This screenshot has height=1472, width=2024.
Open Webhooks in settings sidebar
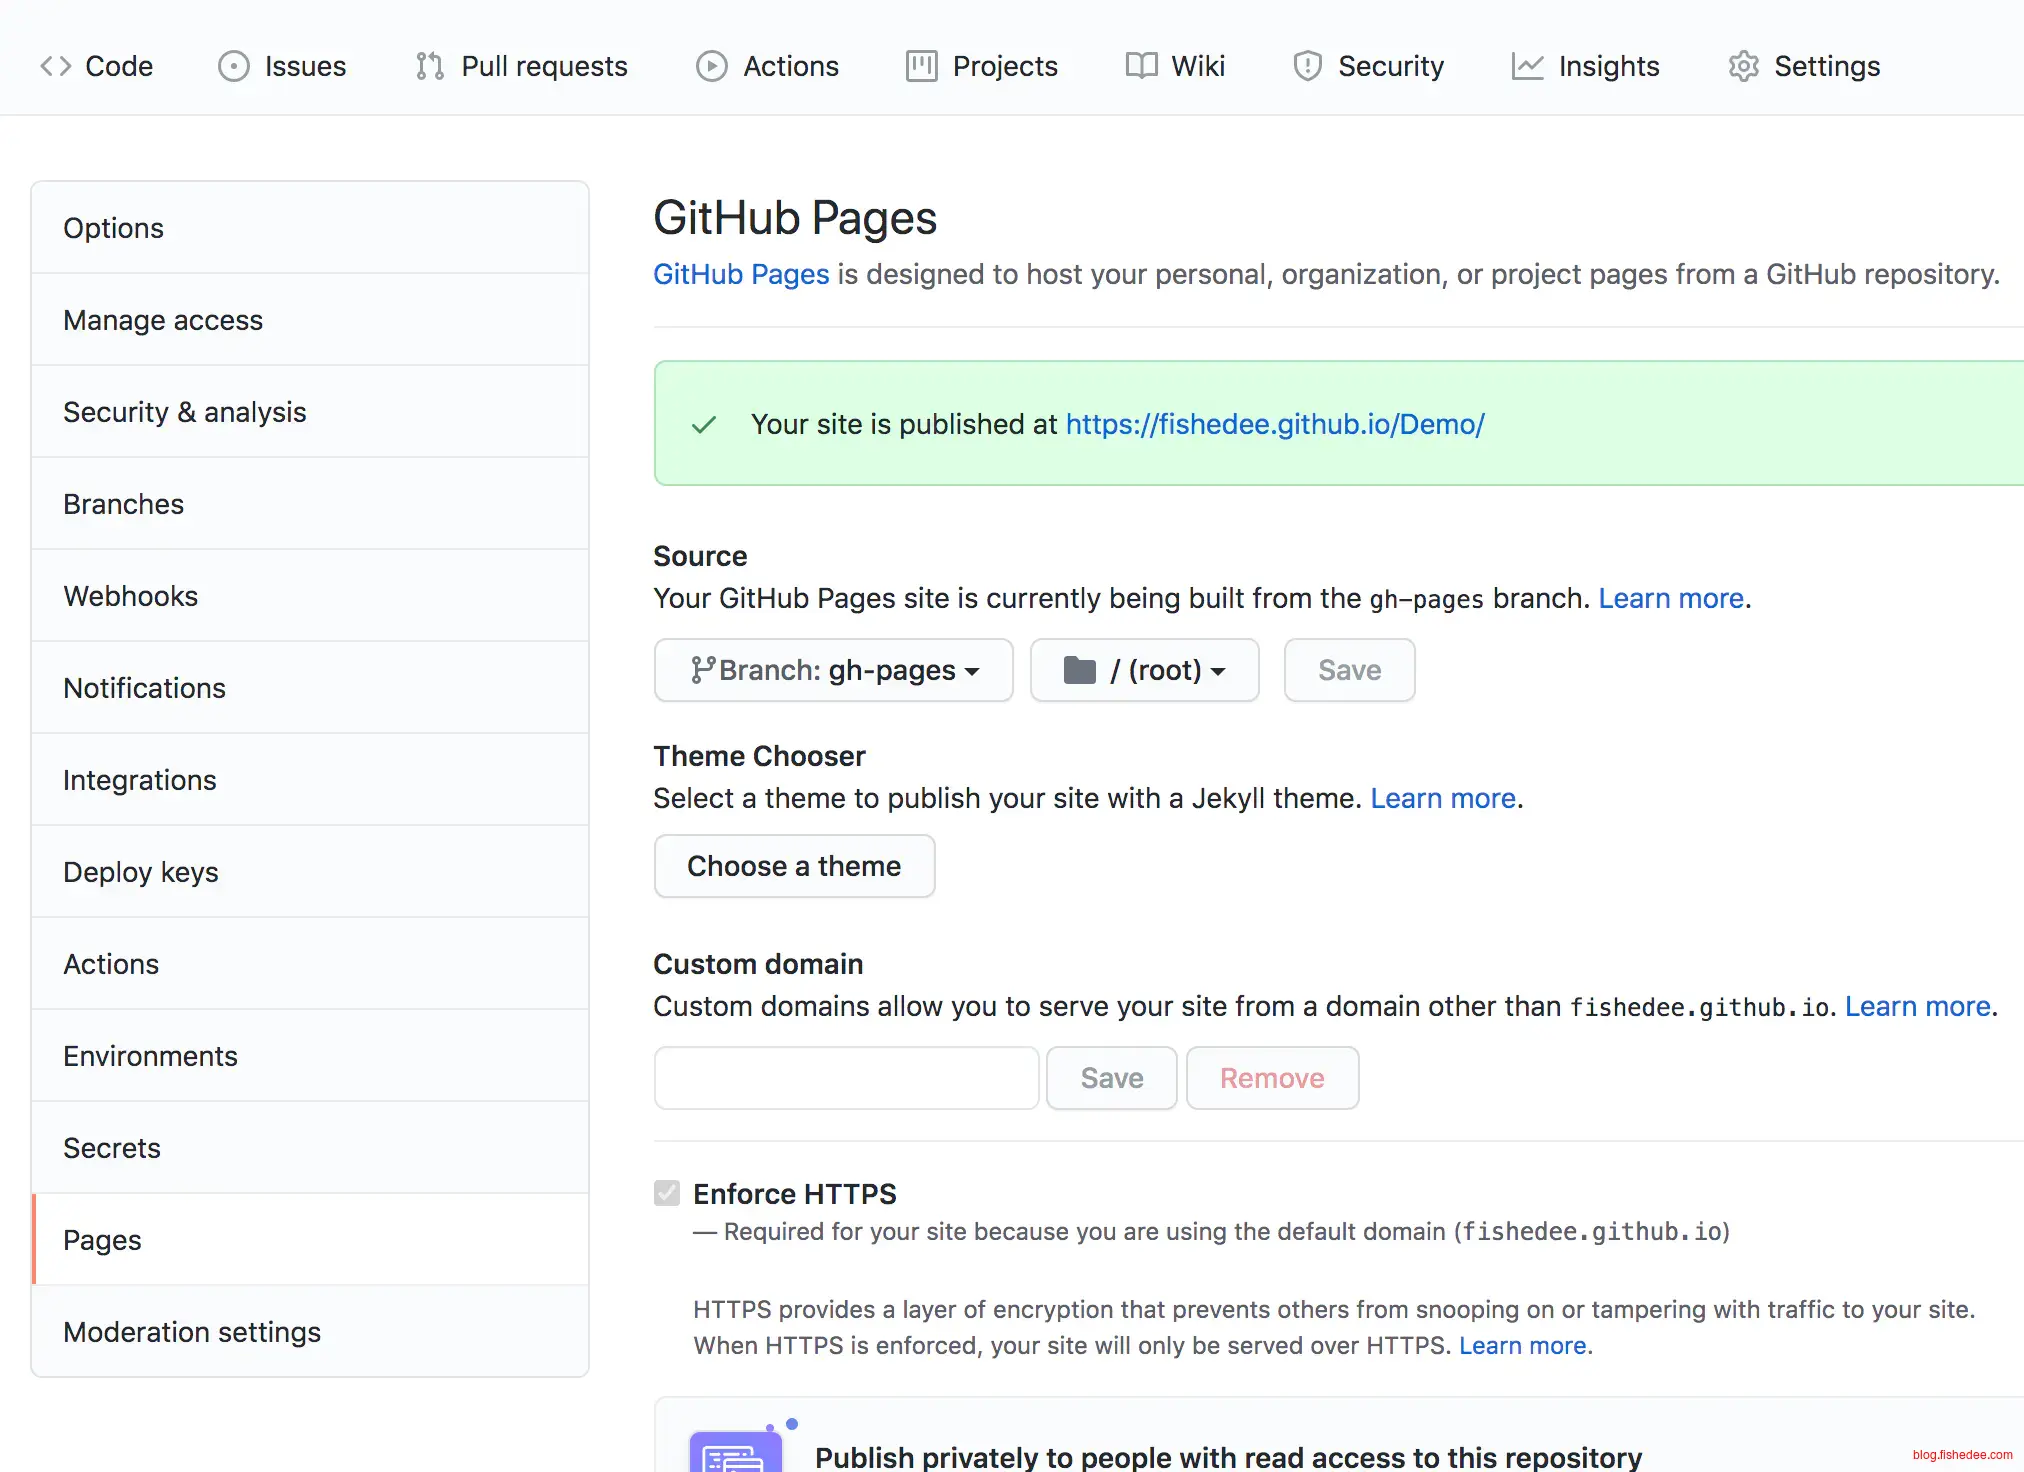(131, 596)
